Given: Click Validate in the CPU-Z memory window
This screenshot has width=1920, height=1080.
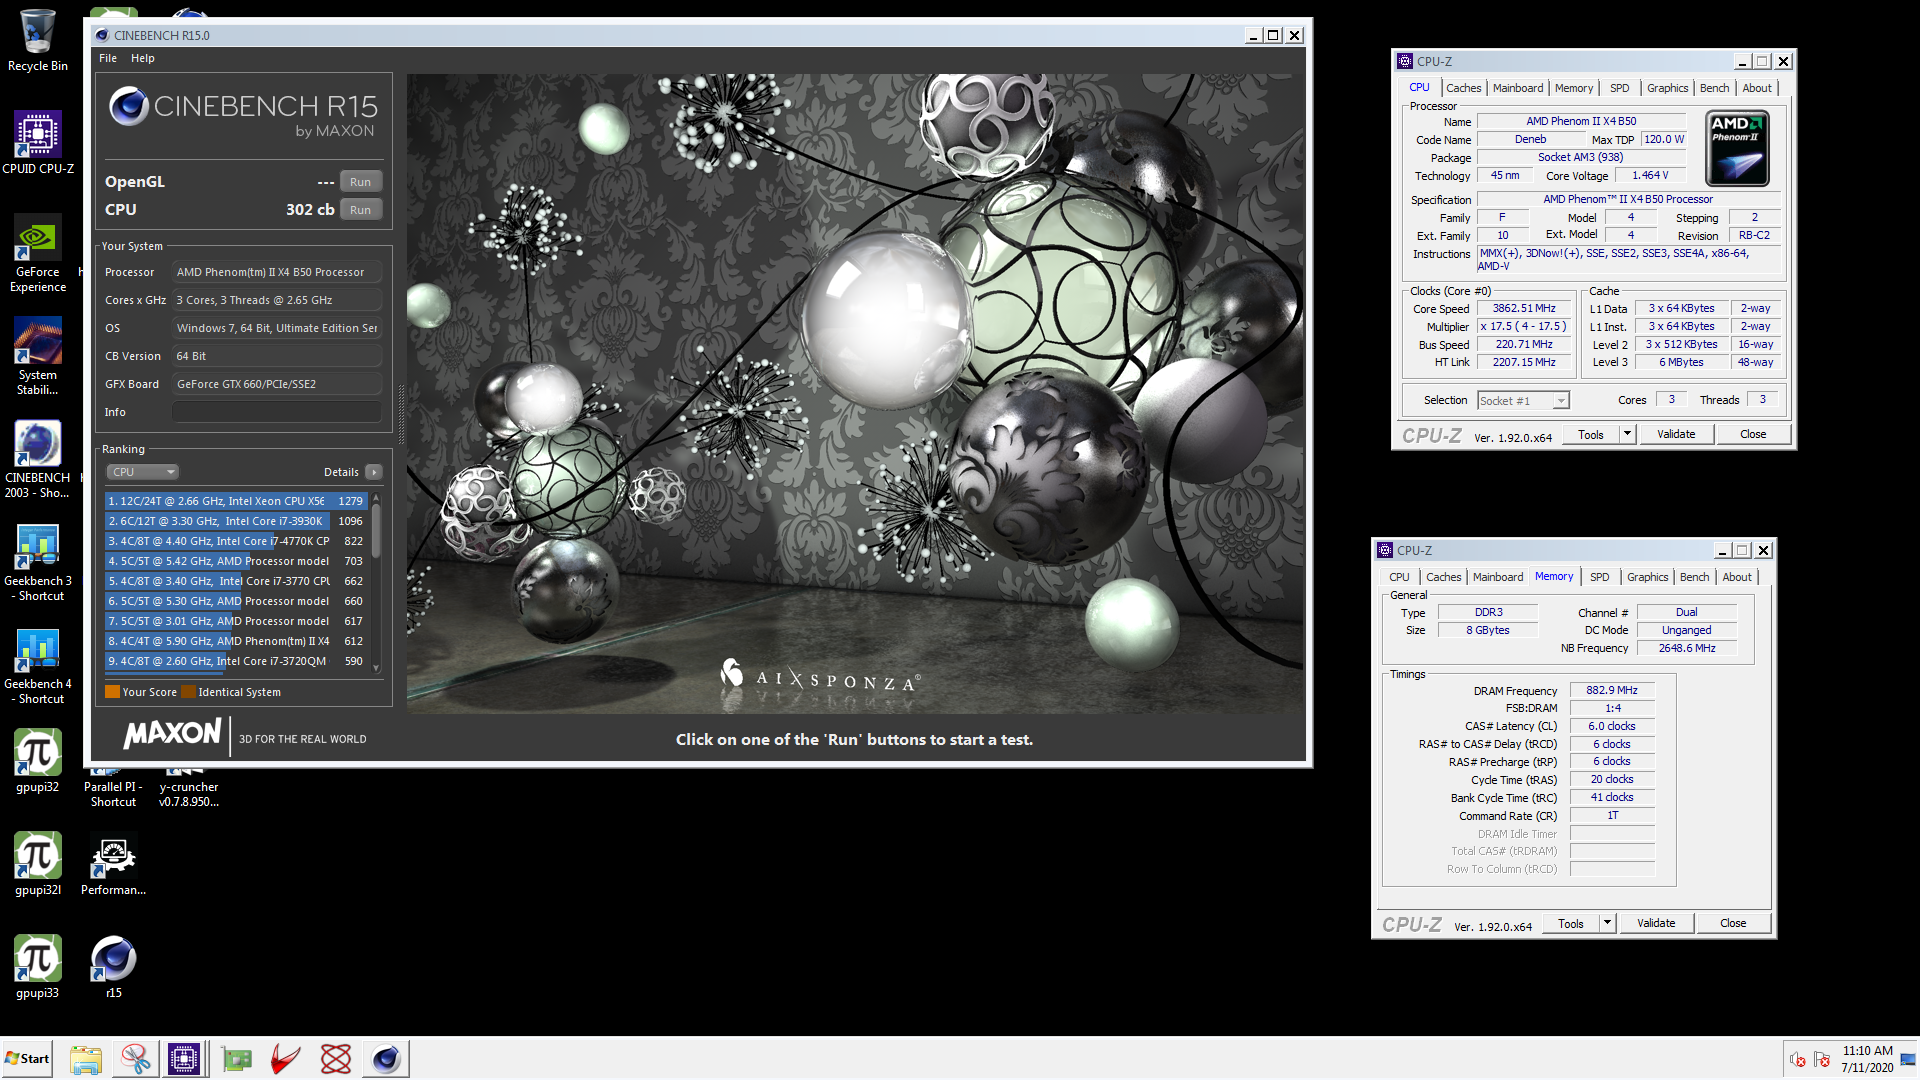Looking at the screenshot, I should pos(1656,923).
